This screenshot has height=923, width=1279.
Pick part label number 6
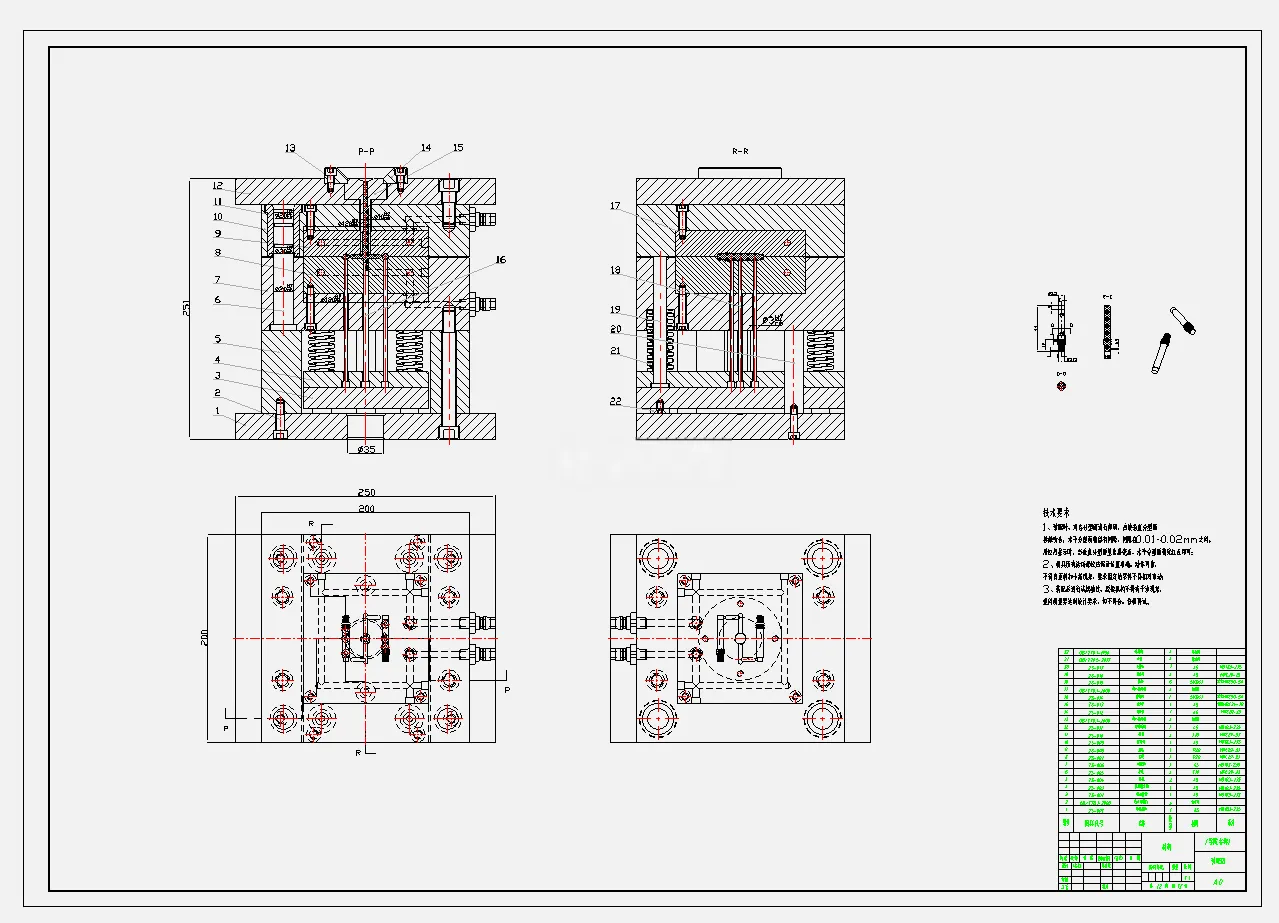click(x=216, y=299)
